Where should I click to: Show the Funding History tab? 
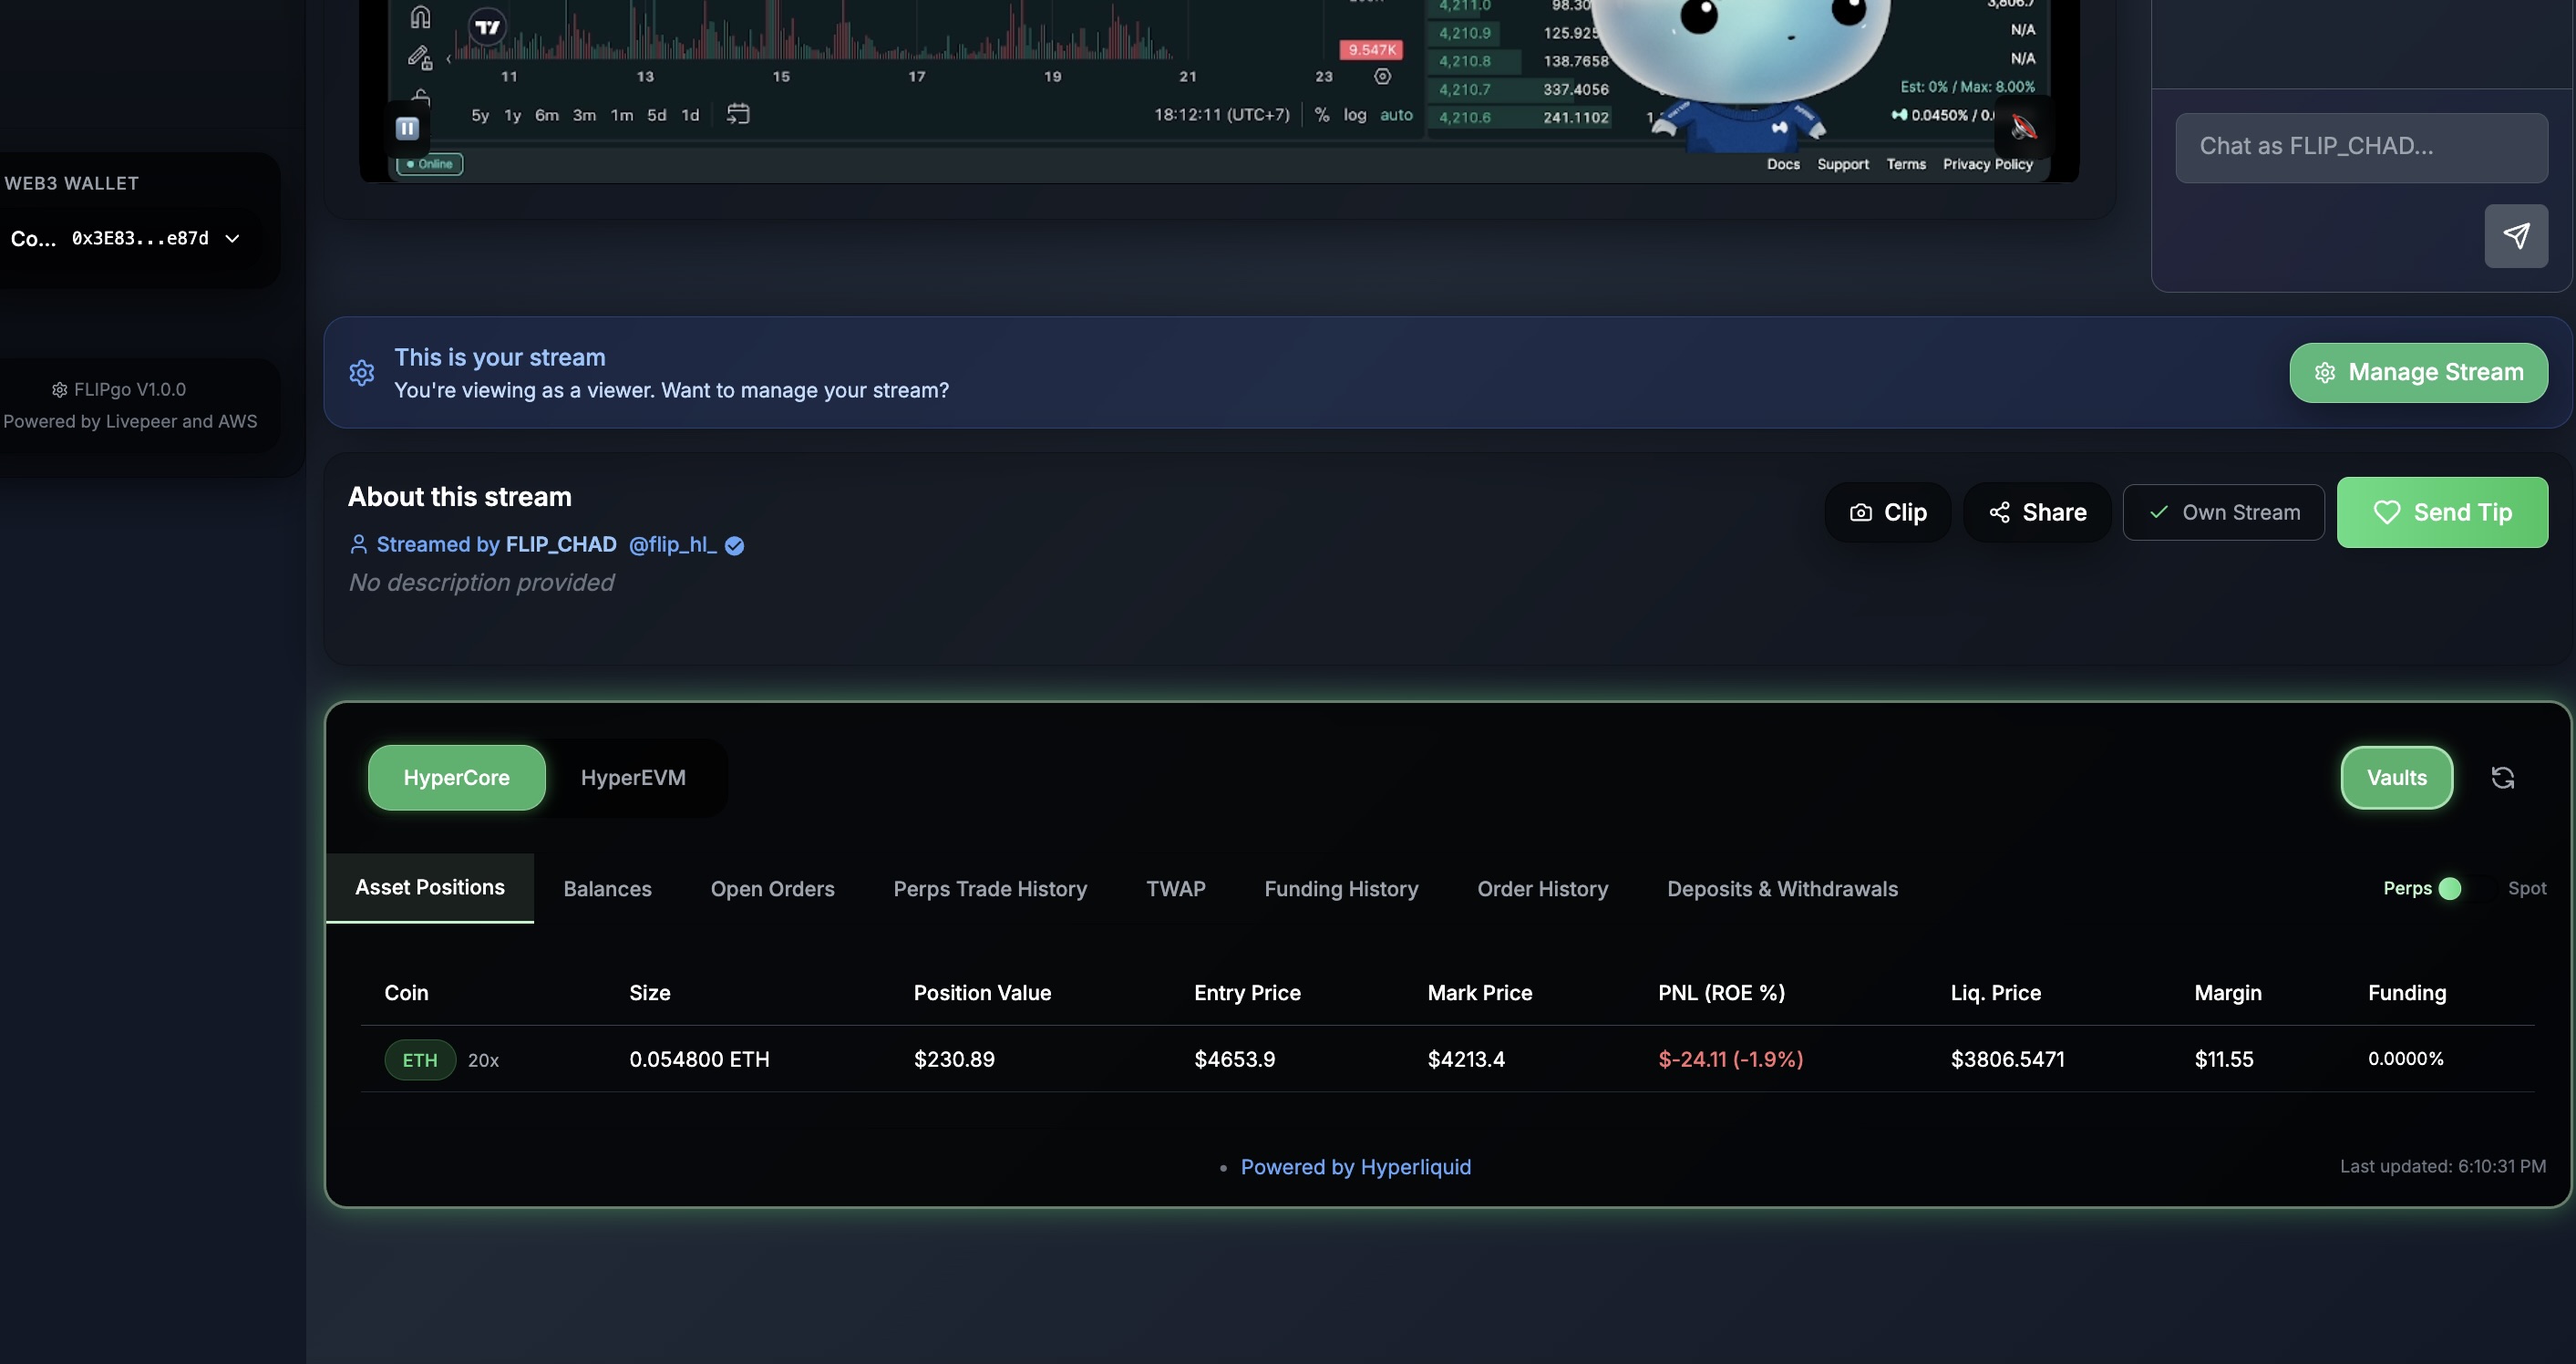point(1341,888)
